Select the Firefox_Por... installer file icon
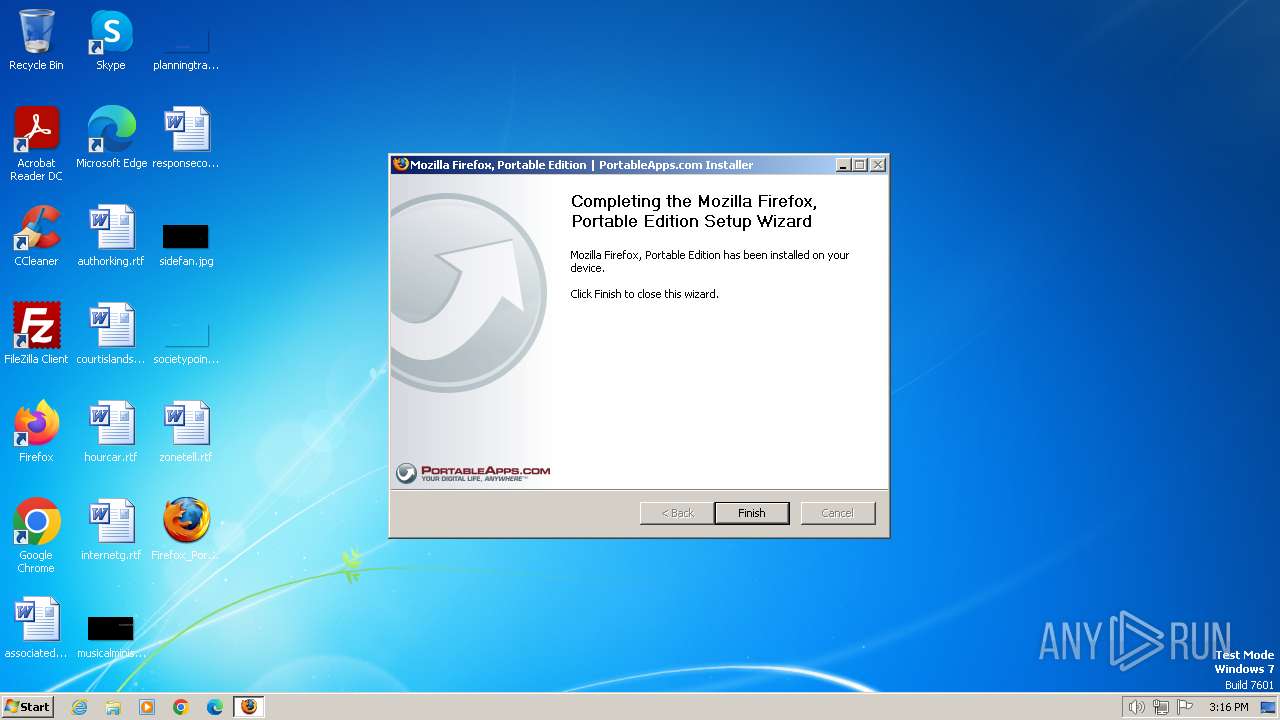1280x720 pixels. pos(186,530)
